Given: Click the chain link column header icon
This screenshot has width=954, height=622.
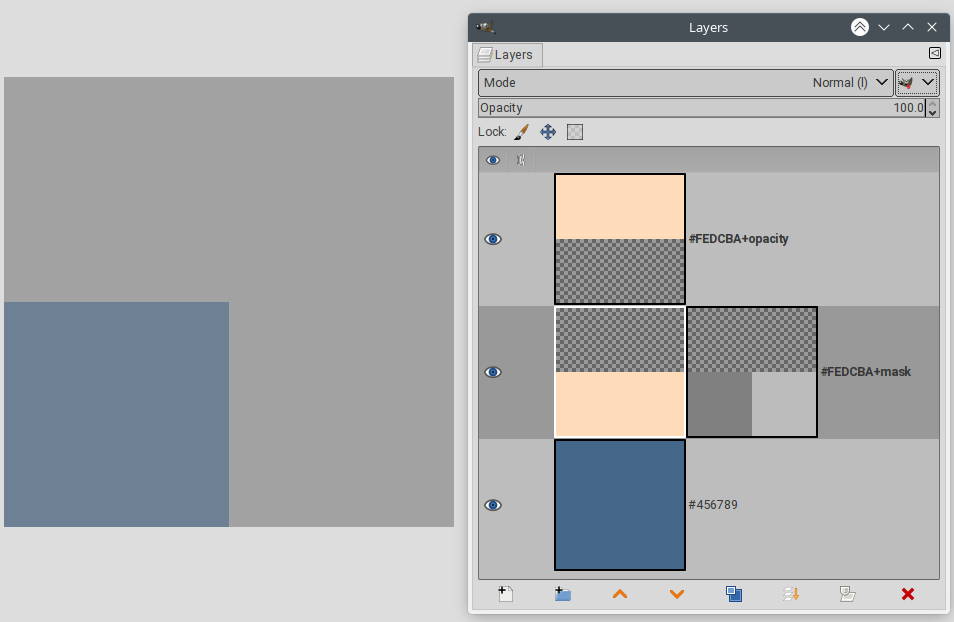Looking at the screenshot, I should coord(521,160).
